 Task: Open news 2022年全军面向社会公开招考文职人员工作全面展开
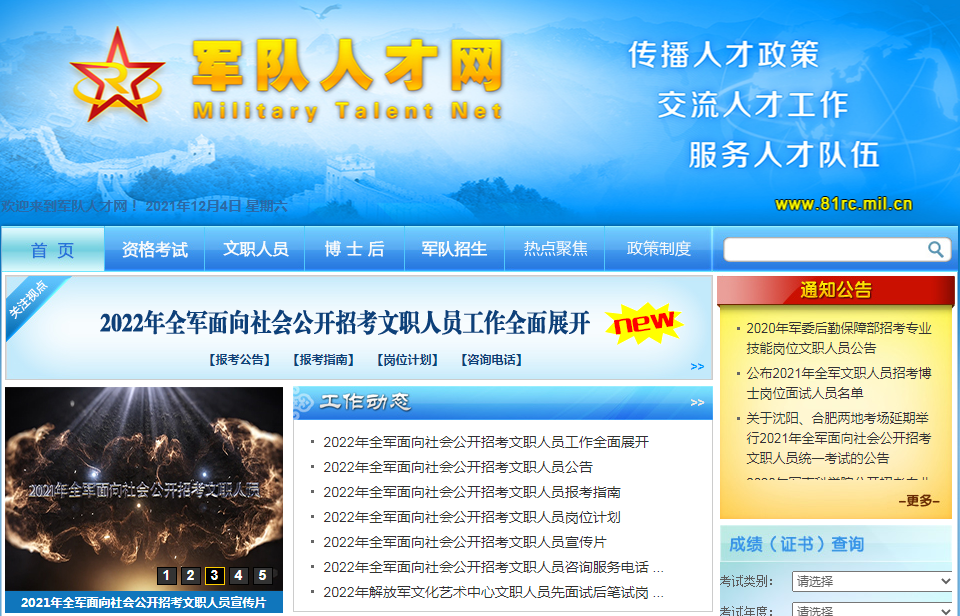(x=486, y=442)
